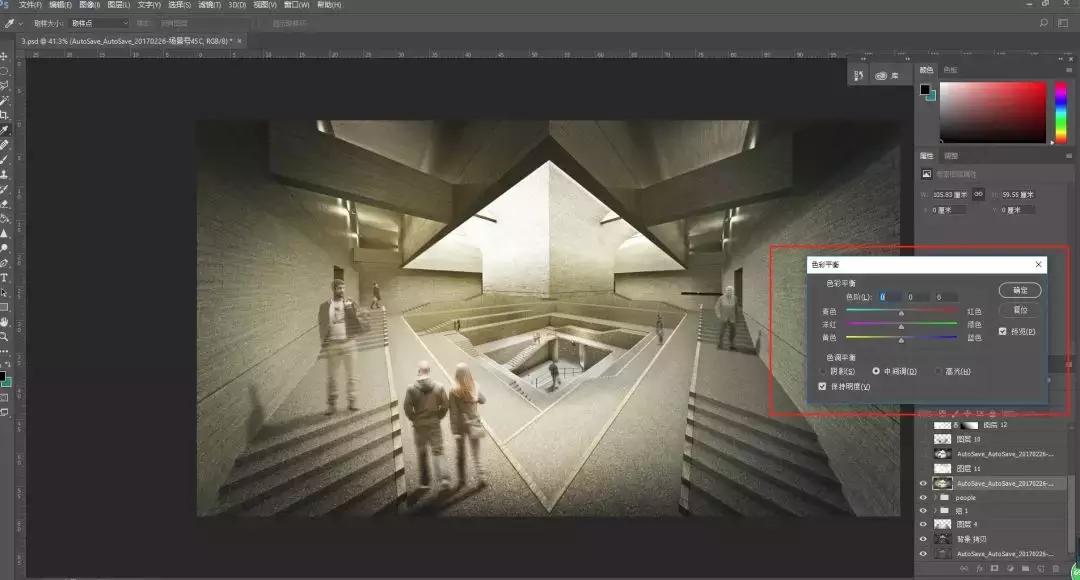Open the 取样点 sample size dropdown

[99, 23]
